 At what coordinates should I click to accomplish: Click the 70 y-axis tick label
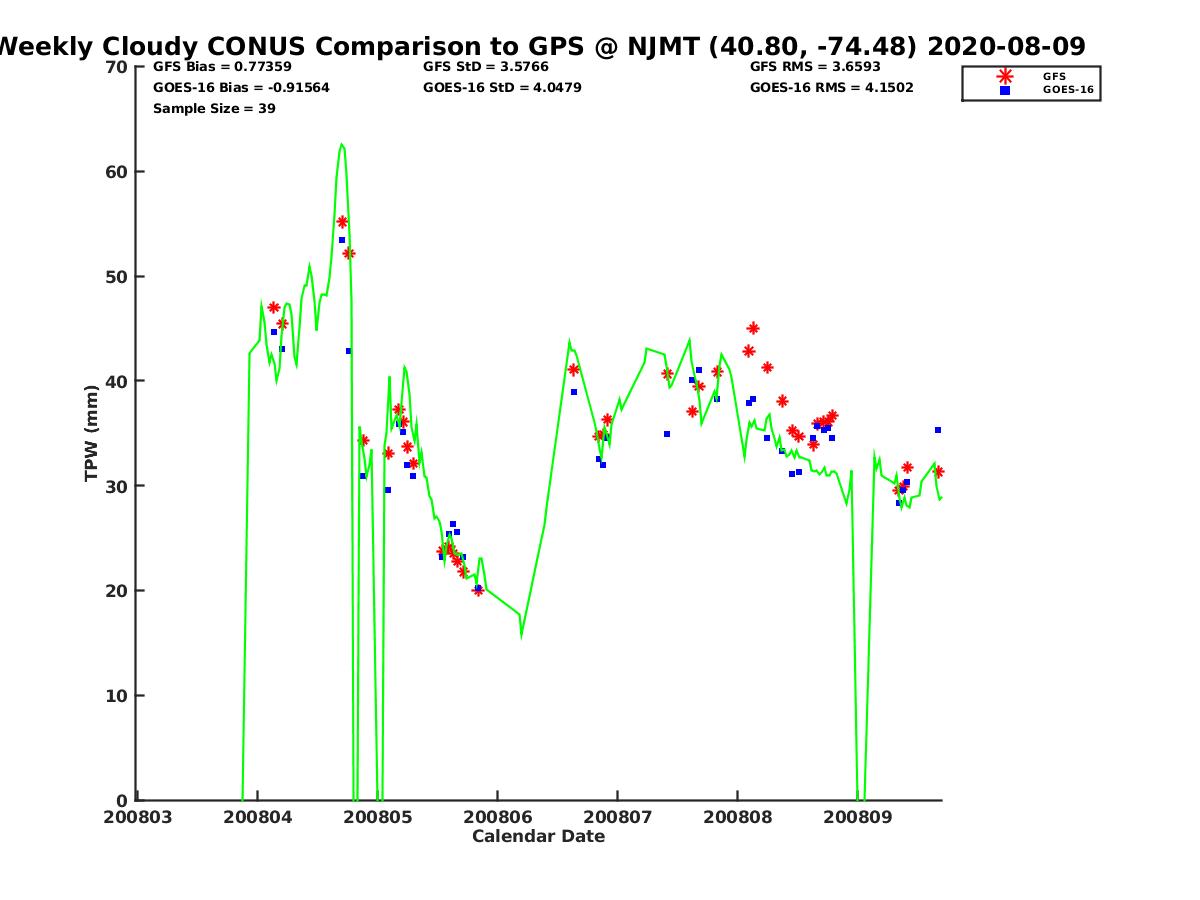point(117,67)
